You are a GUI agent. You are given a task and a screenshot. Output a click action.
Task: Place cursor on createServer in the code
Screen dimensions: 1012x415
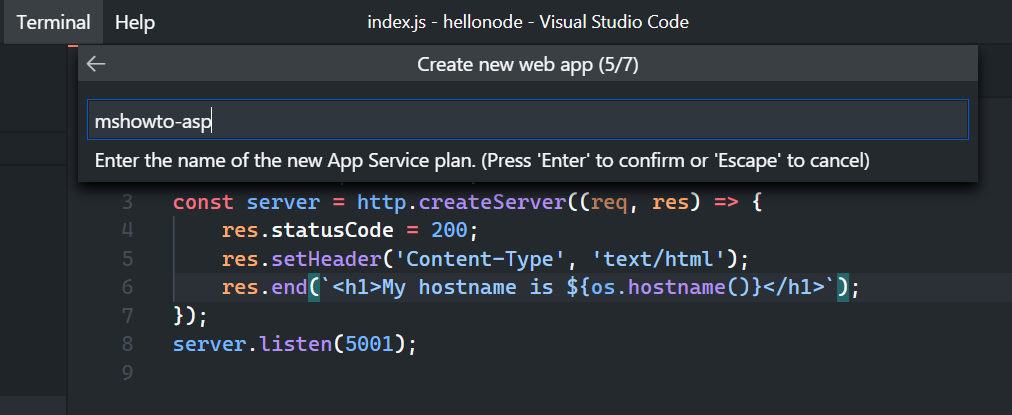click(x=492, y=203)
